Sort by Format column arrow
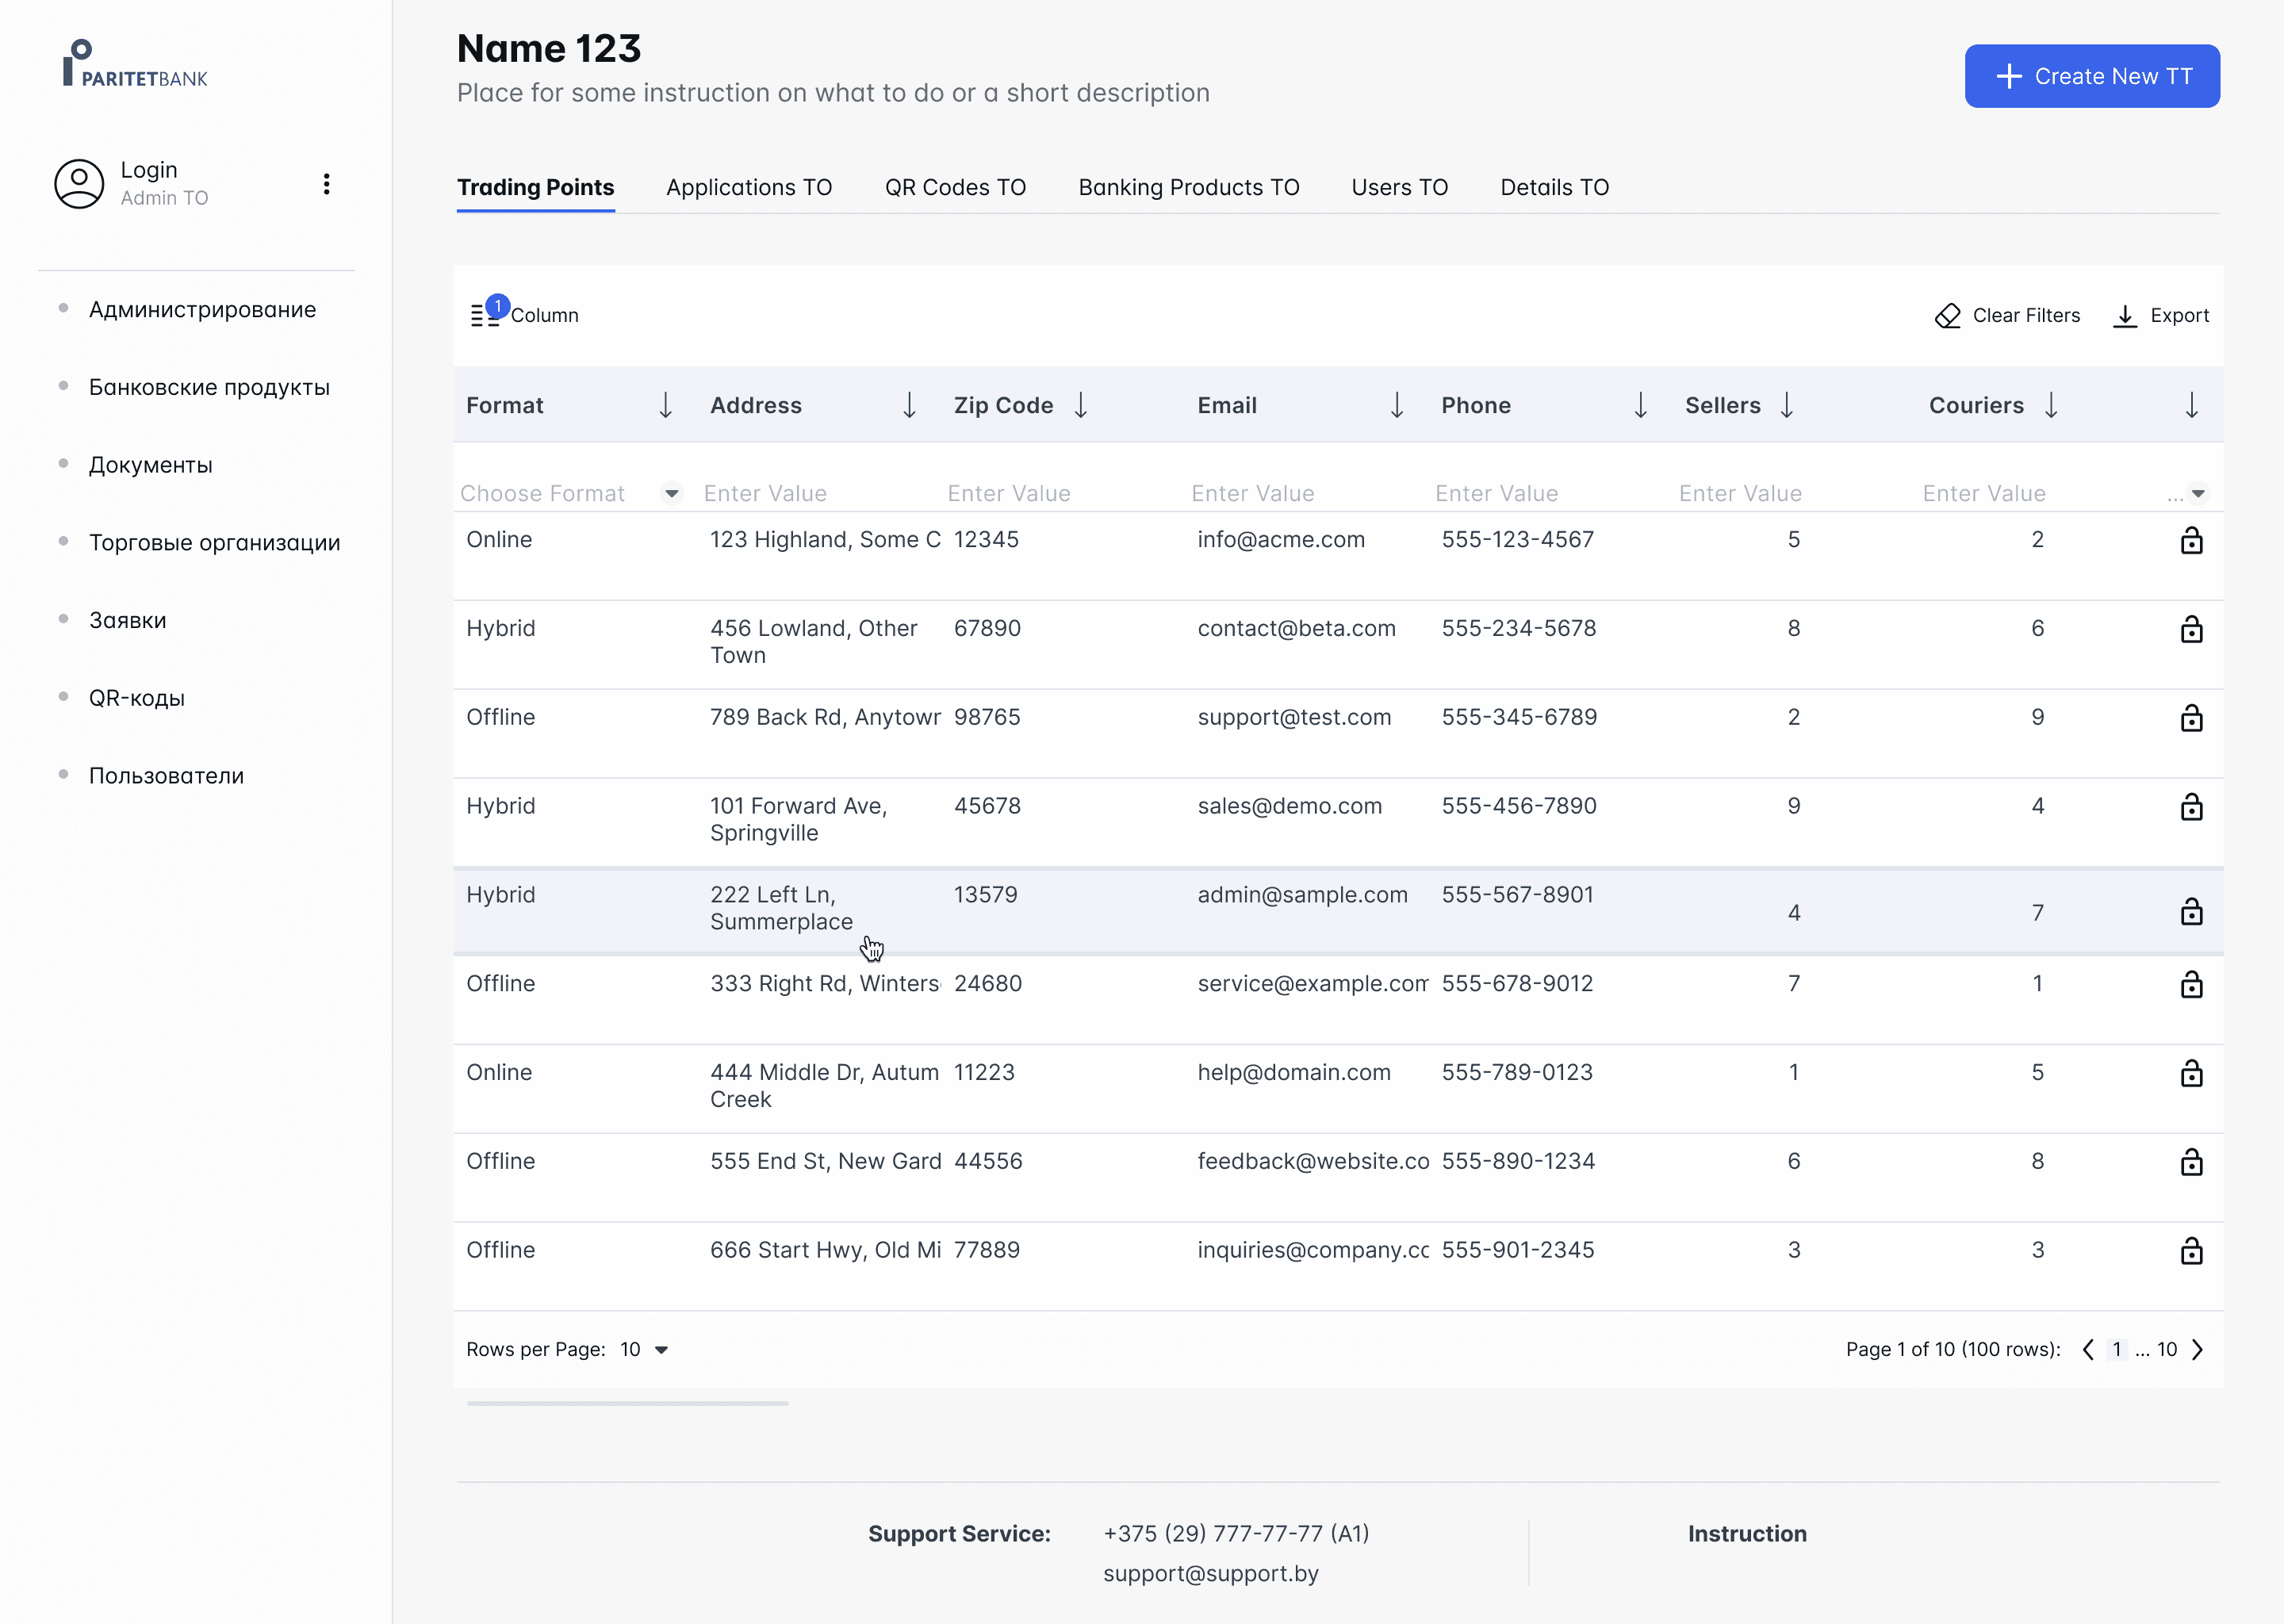This screenshot has width=2284, height=1624. coord(665,405)
